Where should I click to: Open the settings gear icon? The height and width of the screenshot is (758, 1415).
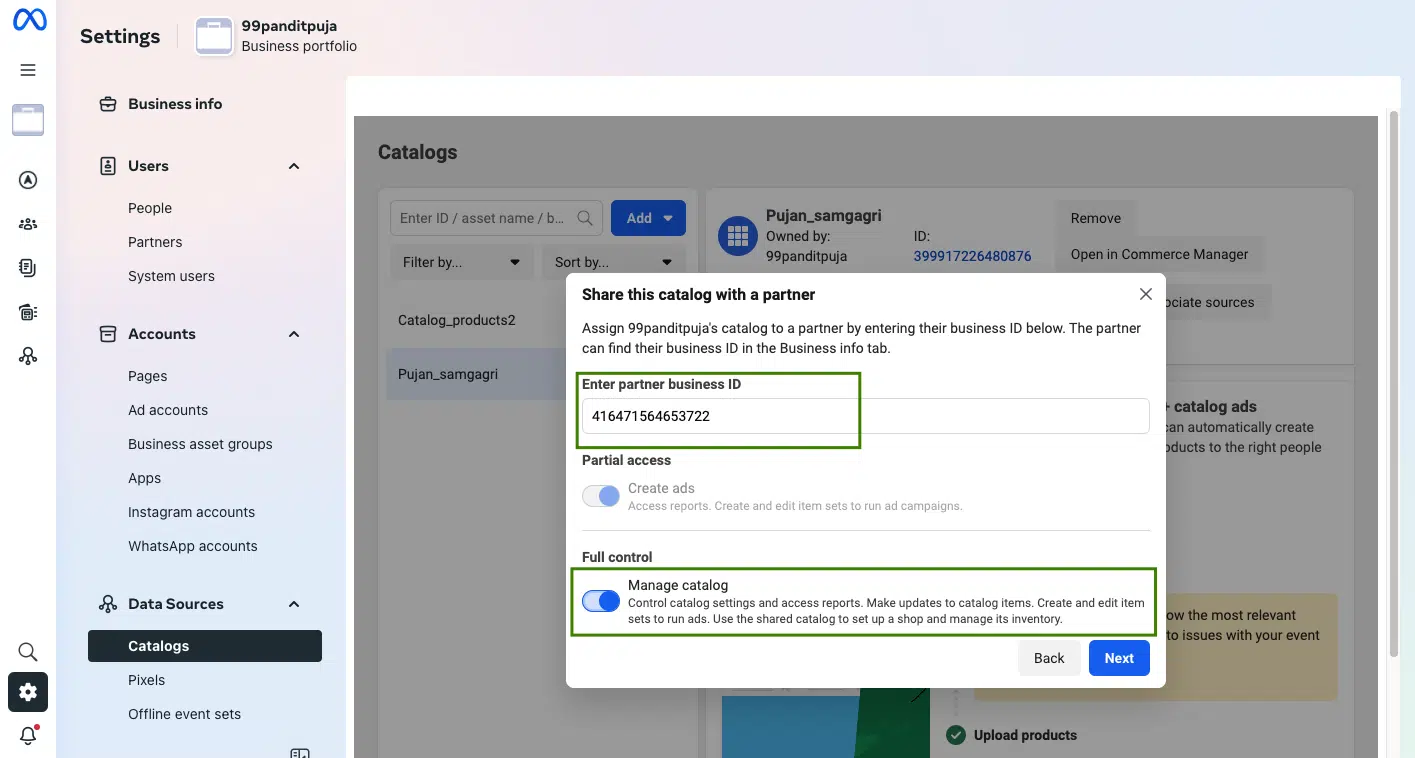click(x=28, y=692)
